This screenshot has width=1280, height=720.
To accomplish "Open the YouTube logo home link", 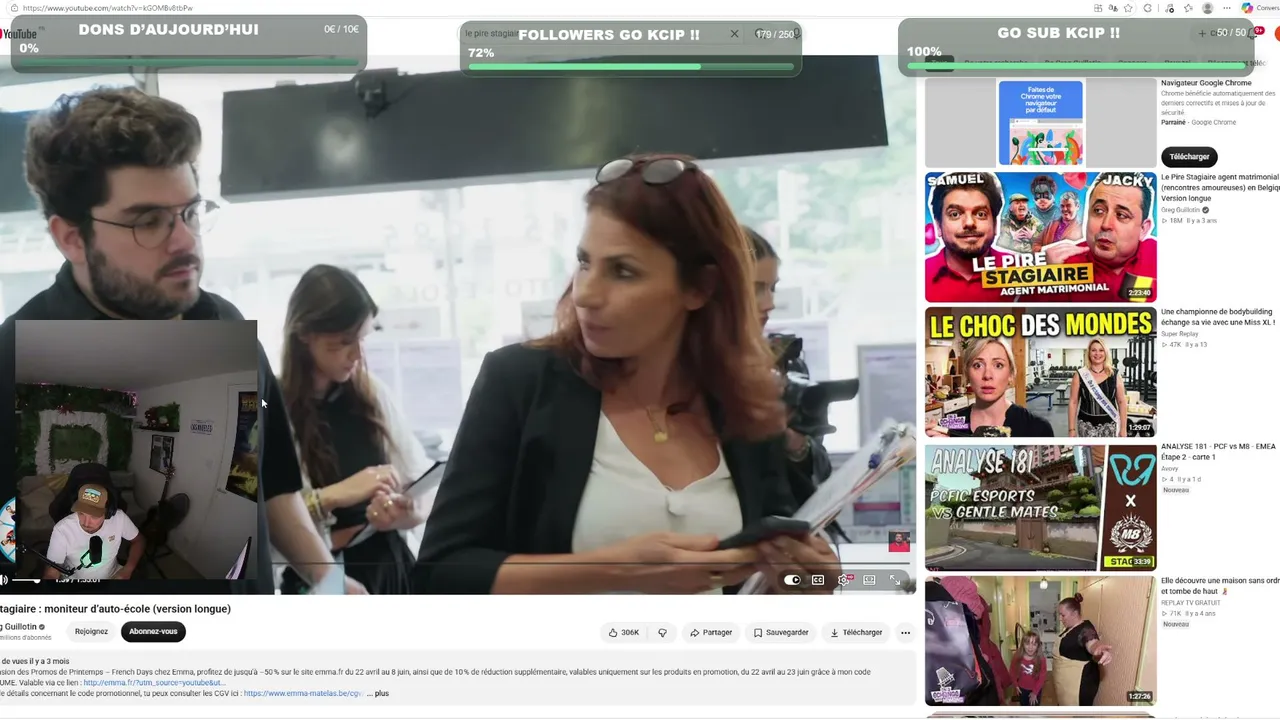I will (x=18, y=34).
